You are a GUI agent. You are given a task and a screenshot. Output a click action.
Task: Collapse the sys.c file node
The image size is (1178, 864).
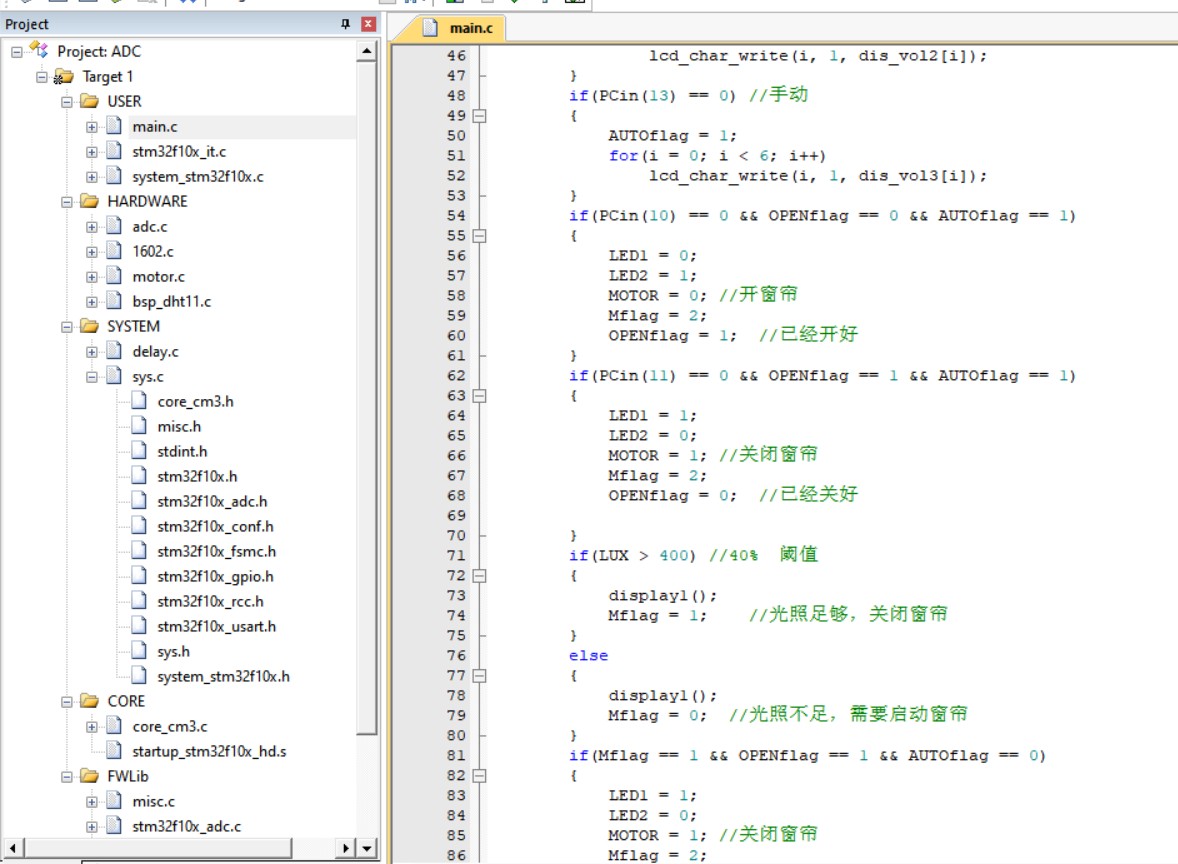click(x=92, y=377)
